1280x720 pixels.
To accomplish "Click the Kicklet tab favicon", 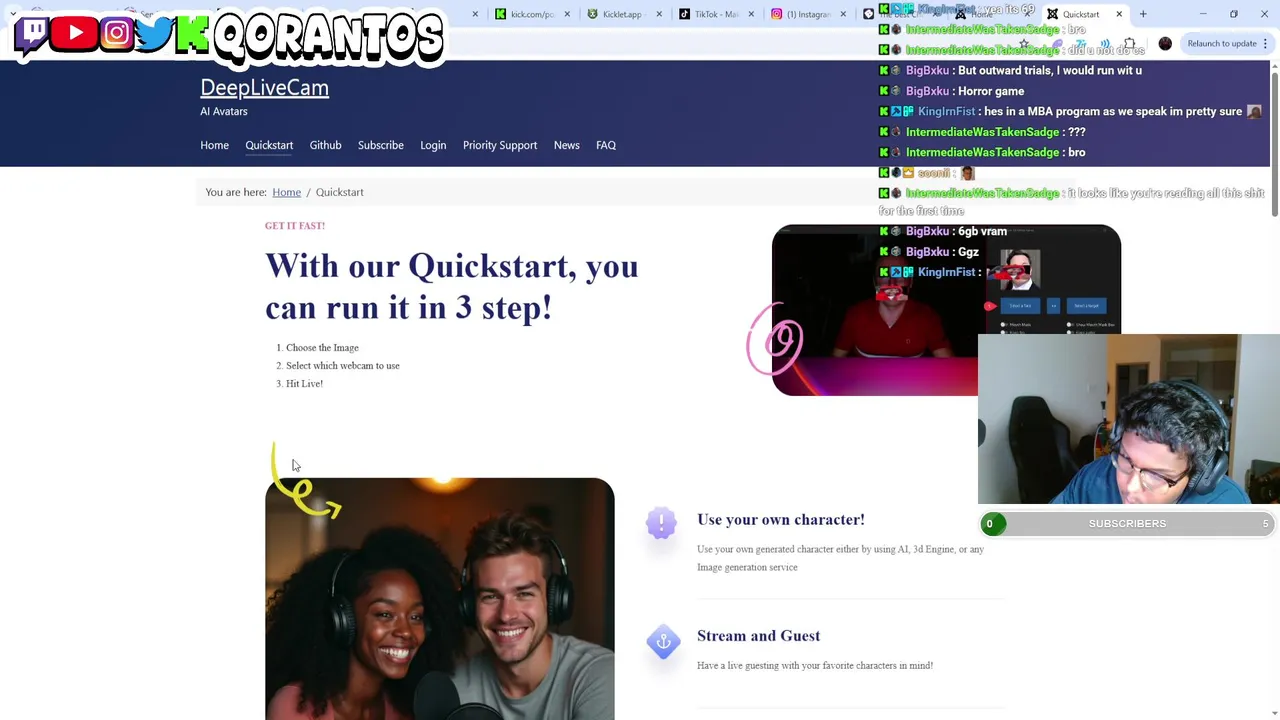I will (x=593, y=14).
